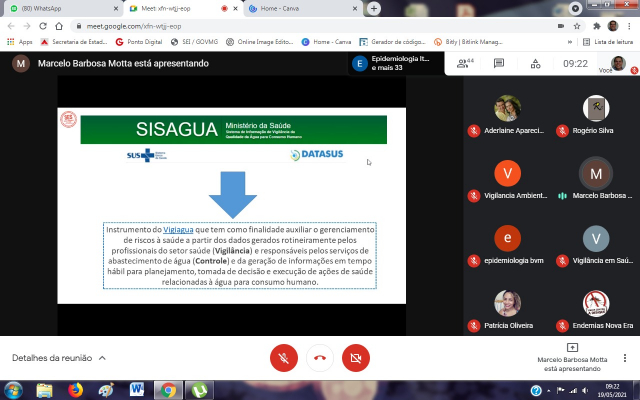Open the Chrome extensions puzzle icon
This screenshot has width=640, height=400.
tap(597, 26)
